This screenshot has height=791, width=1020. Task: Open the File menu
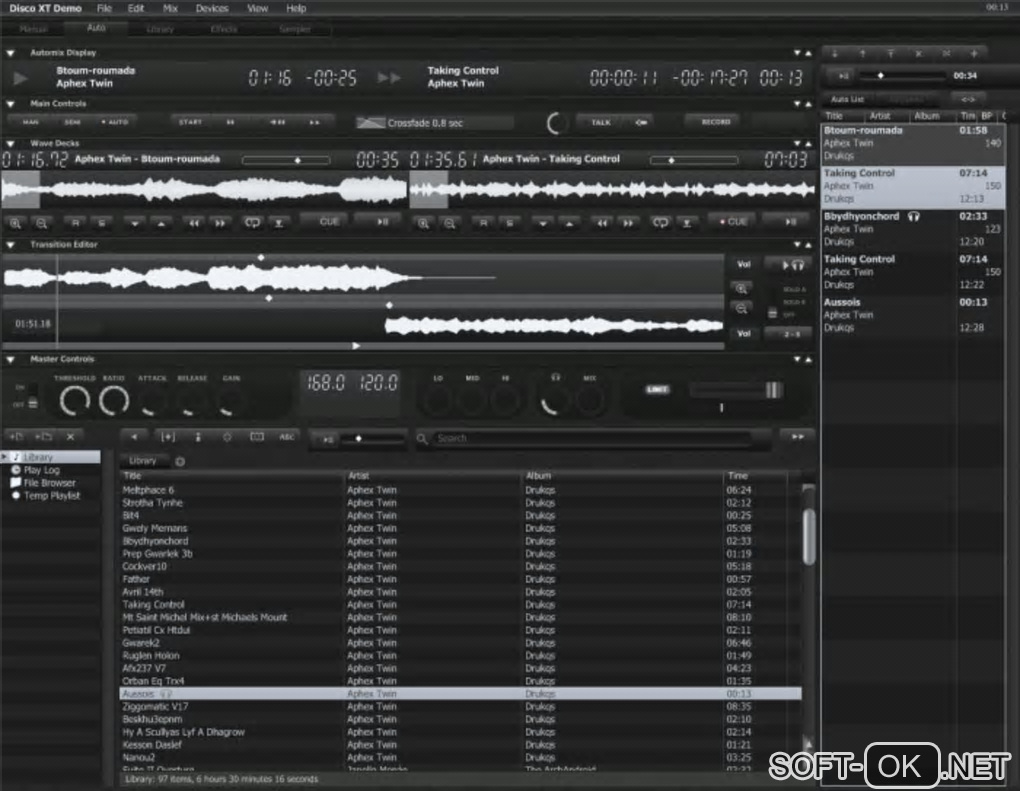point(104,8)
